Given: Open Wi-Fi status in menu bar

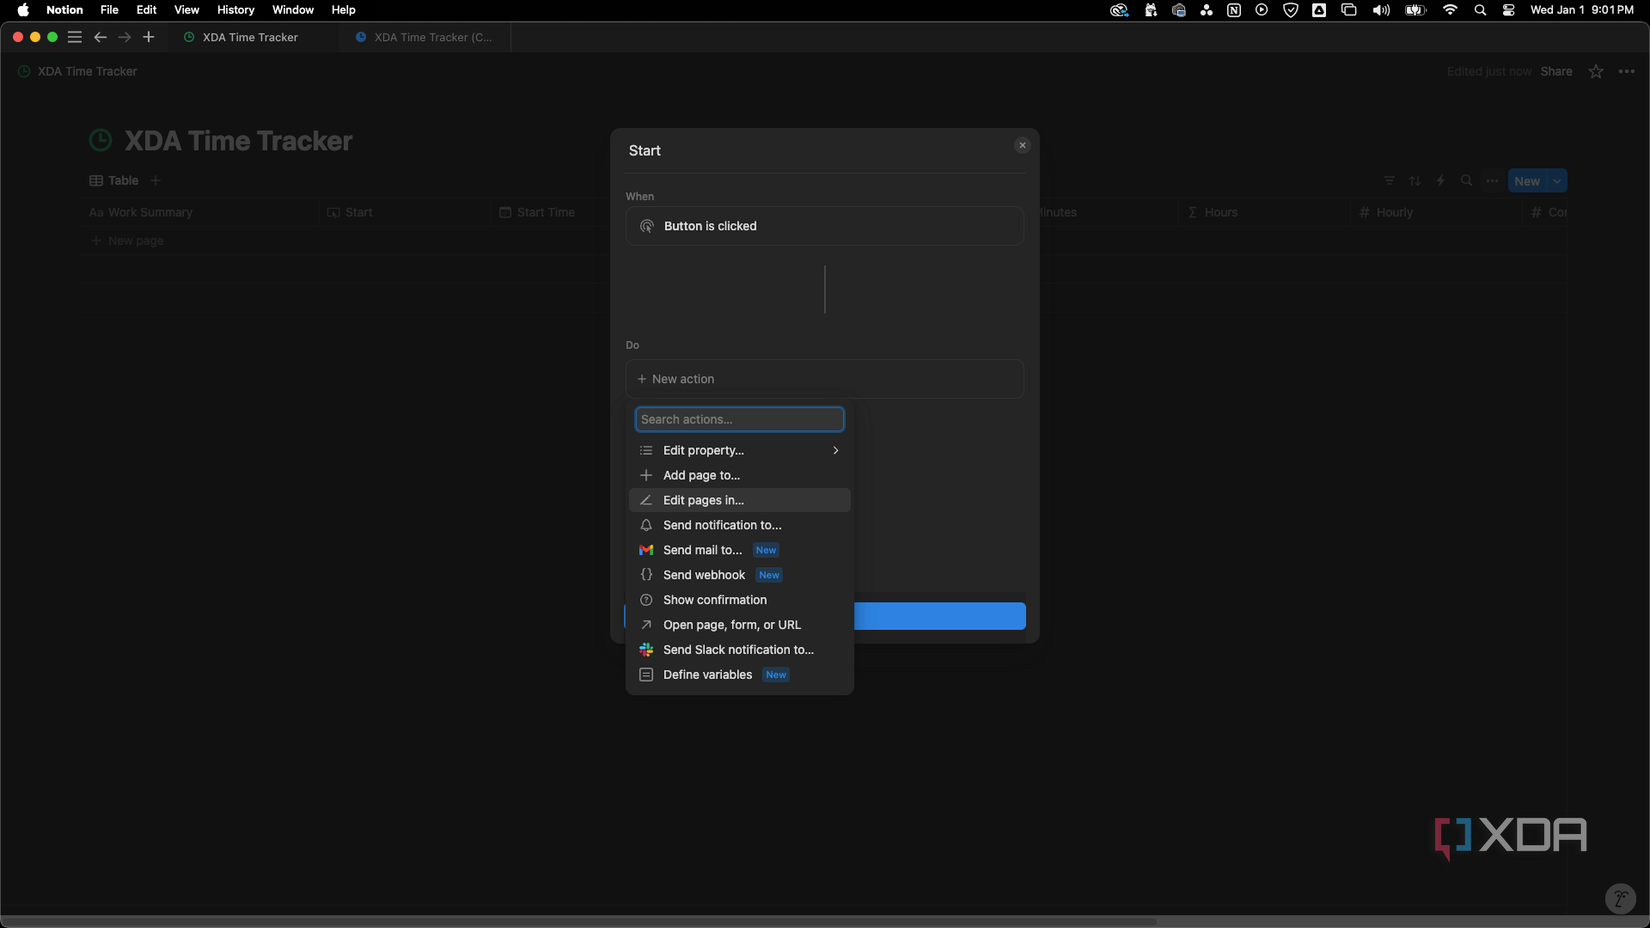Looking at the screenshot, I should [1449, 10].
